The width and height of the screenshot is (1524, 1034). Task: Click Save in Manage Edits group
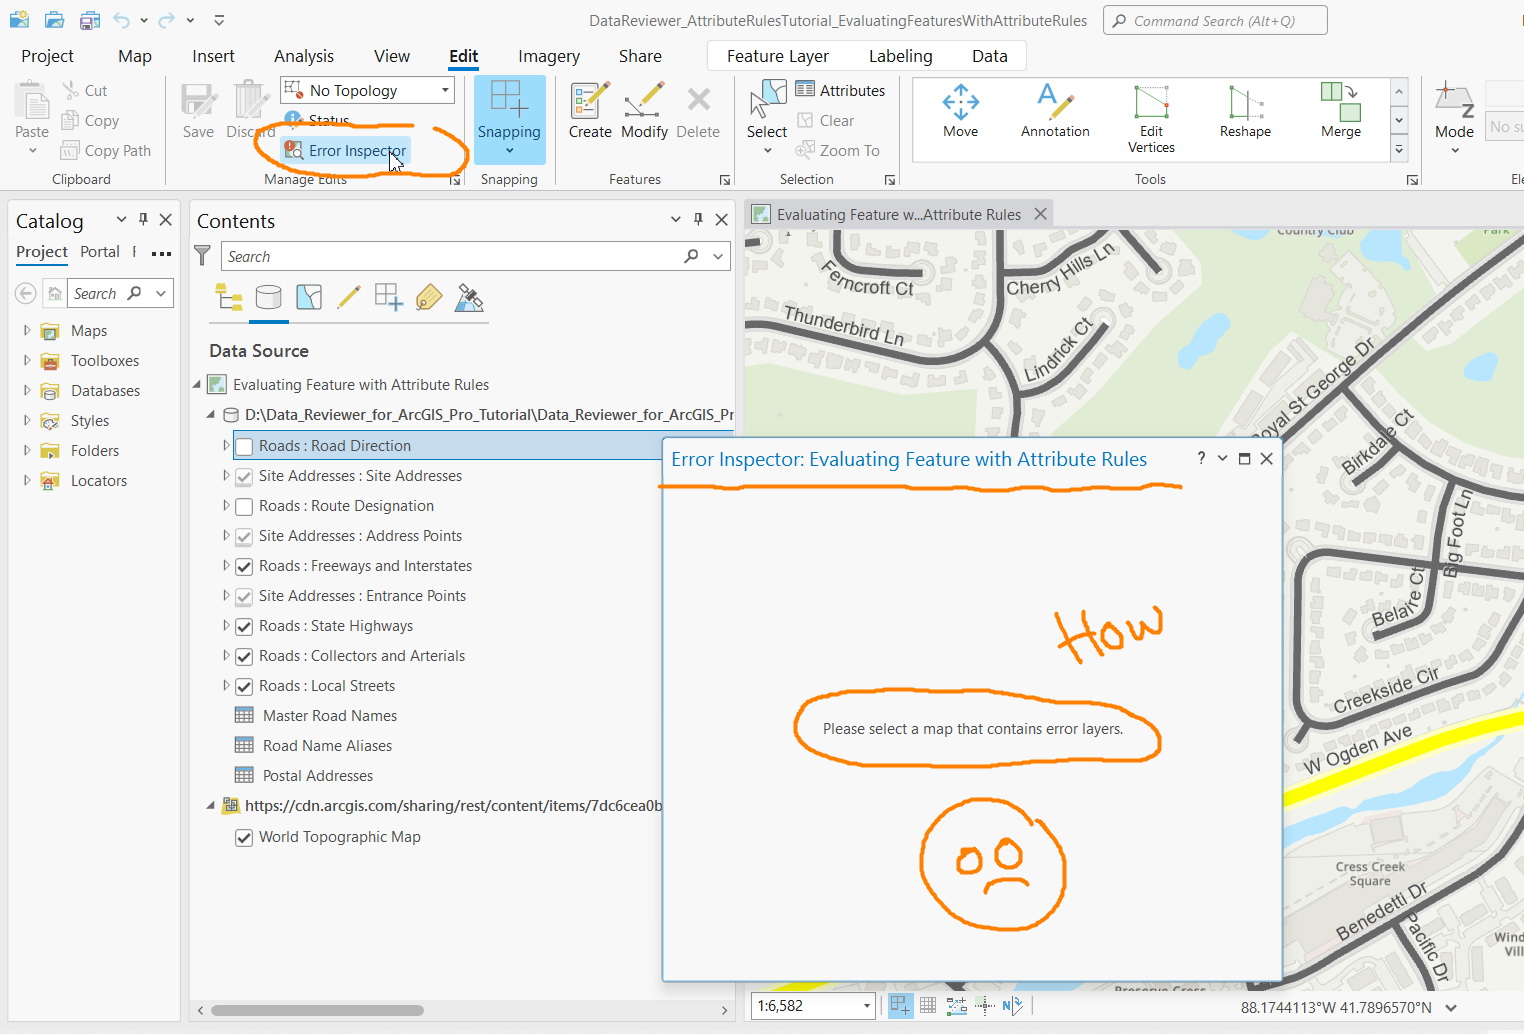tap(198, 110)
